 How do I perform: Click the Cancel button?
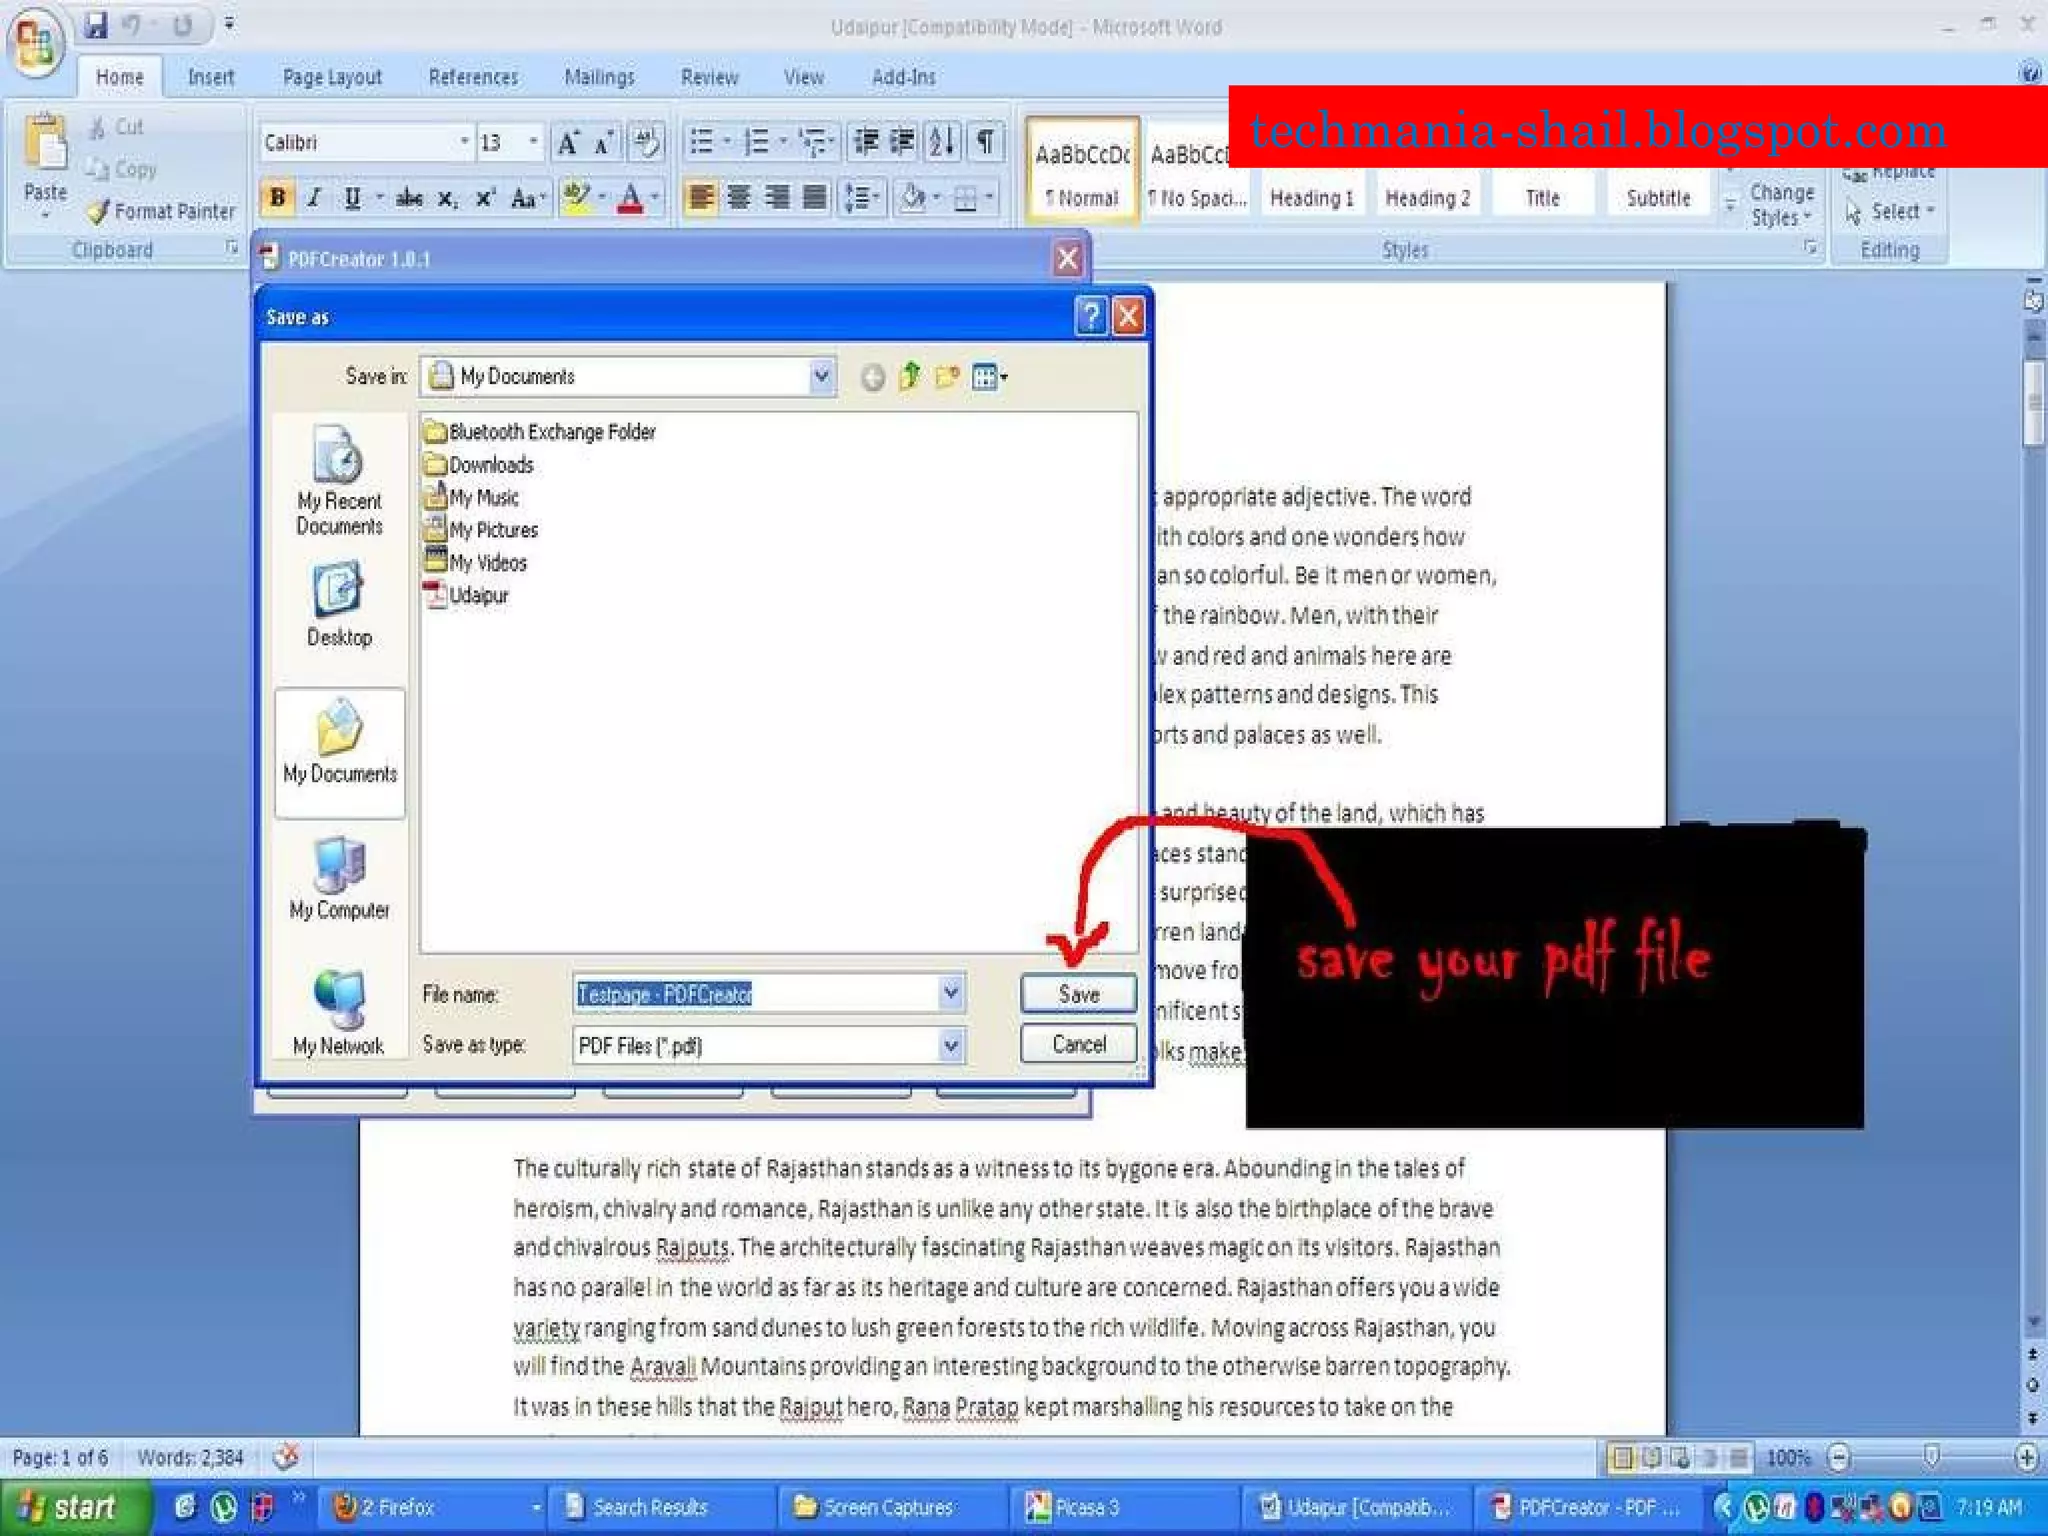pyautogui.click(x=1078, y=1044)
